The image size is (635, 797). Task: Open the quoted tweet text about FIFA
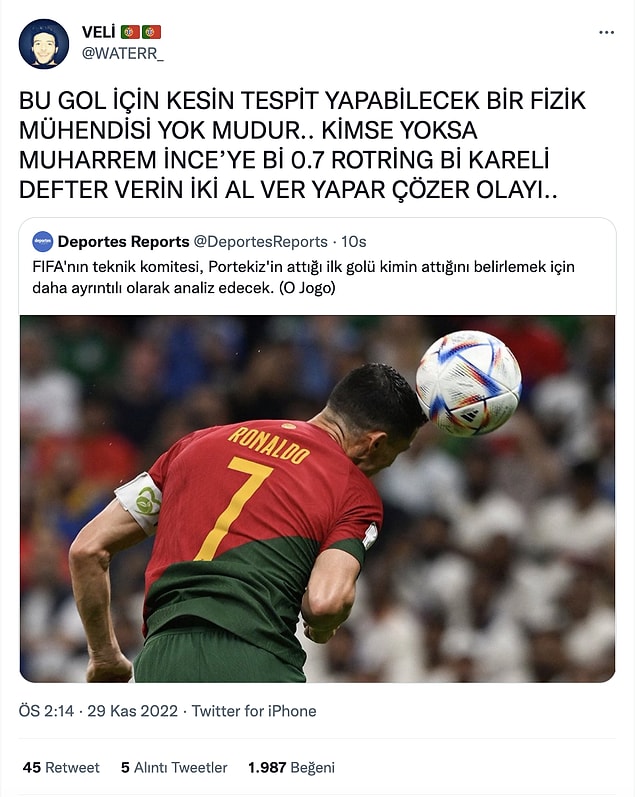point(304,278)
